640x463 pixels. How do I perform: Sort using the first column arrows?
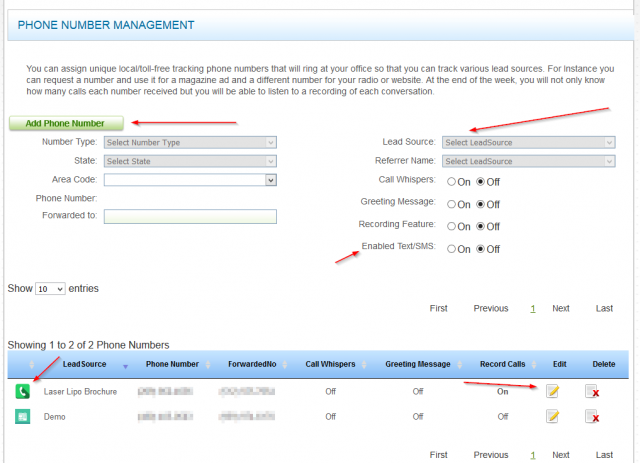tap(31, 364)
